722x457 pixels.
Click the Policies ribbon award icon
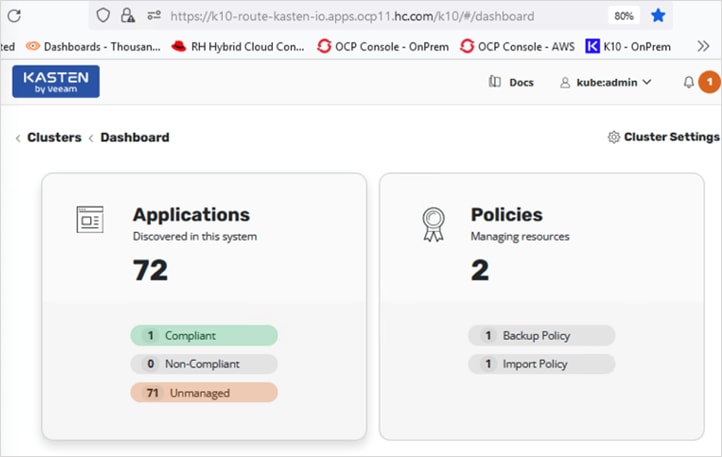(433, 224)
